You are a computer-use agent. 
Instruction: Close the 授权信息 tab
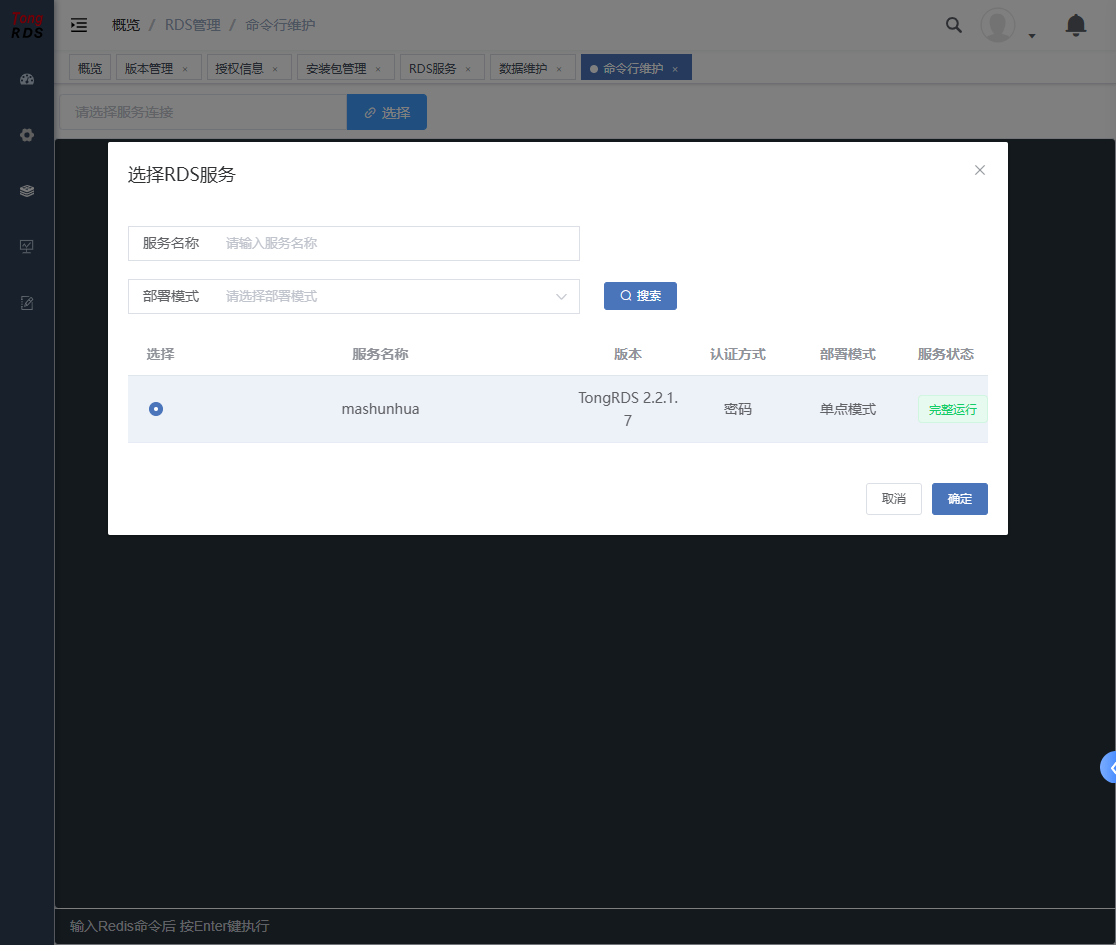click(x=275, y=69)
